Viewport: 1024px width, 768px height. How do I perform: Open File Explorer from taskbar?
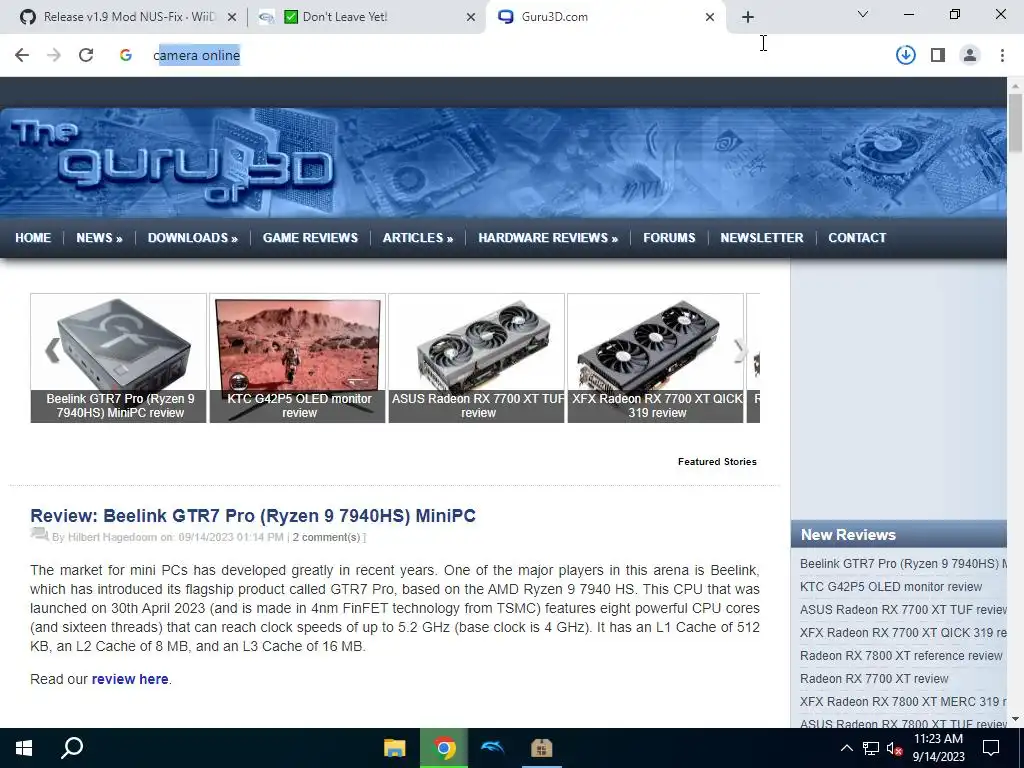[394, 748]
